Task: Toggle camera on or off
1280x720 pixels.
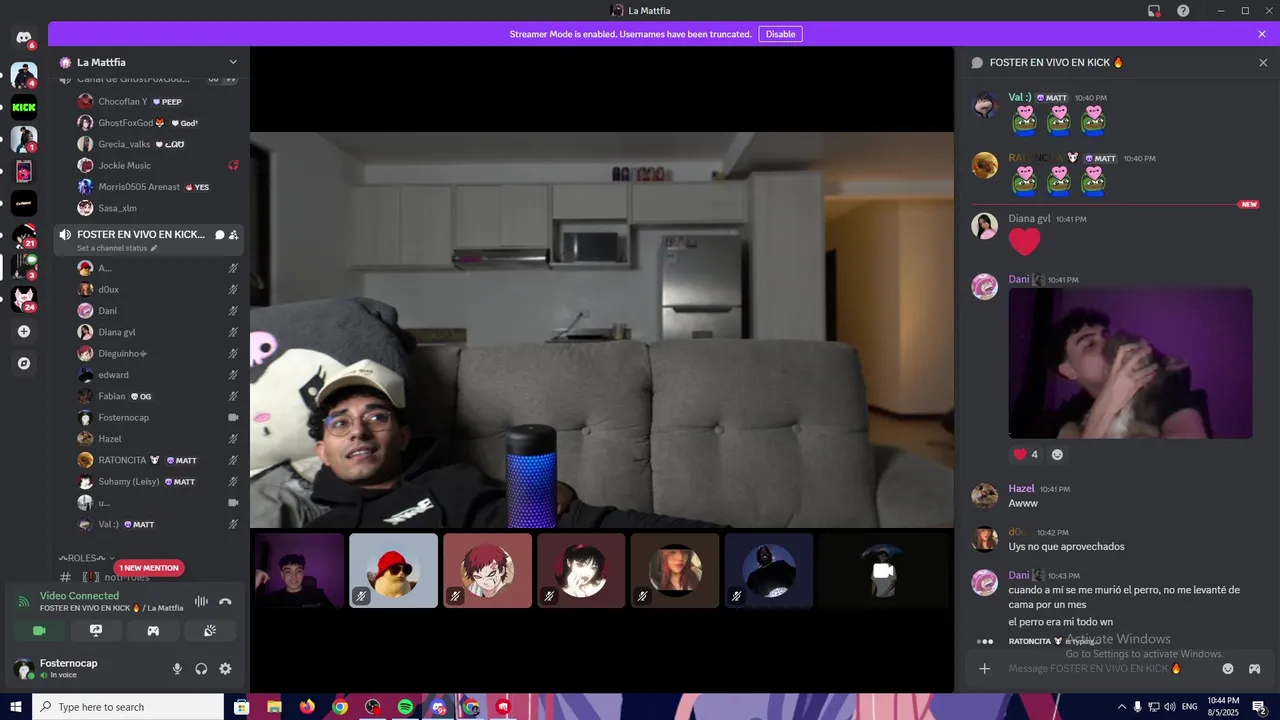Action: click(39, 631)
